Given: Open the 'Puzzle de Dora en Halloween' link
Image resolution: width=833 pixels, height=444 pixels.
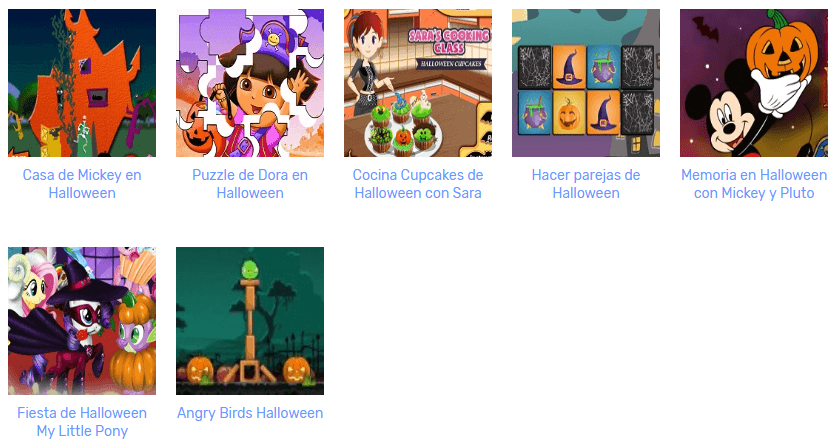Looking at the screenshot, I should tap(250, 184).
